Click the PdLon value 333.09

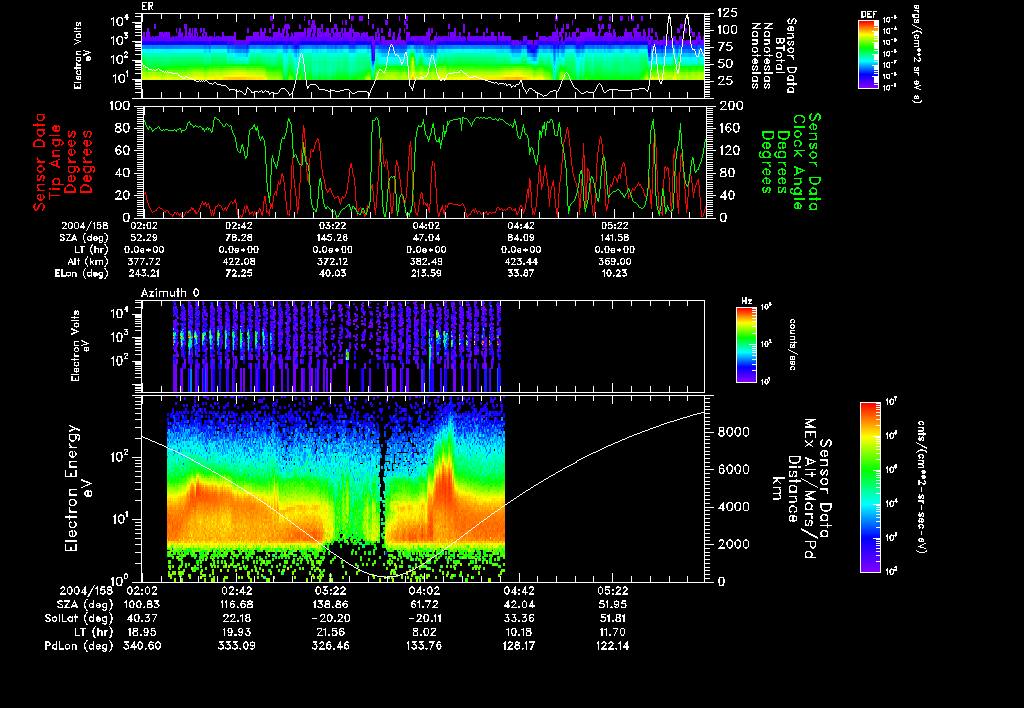pyautogui.click(x=236, y=646)
